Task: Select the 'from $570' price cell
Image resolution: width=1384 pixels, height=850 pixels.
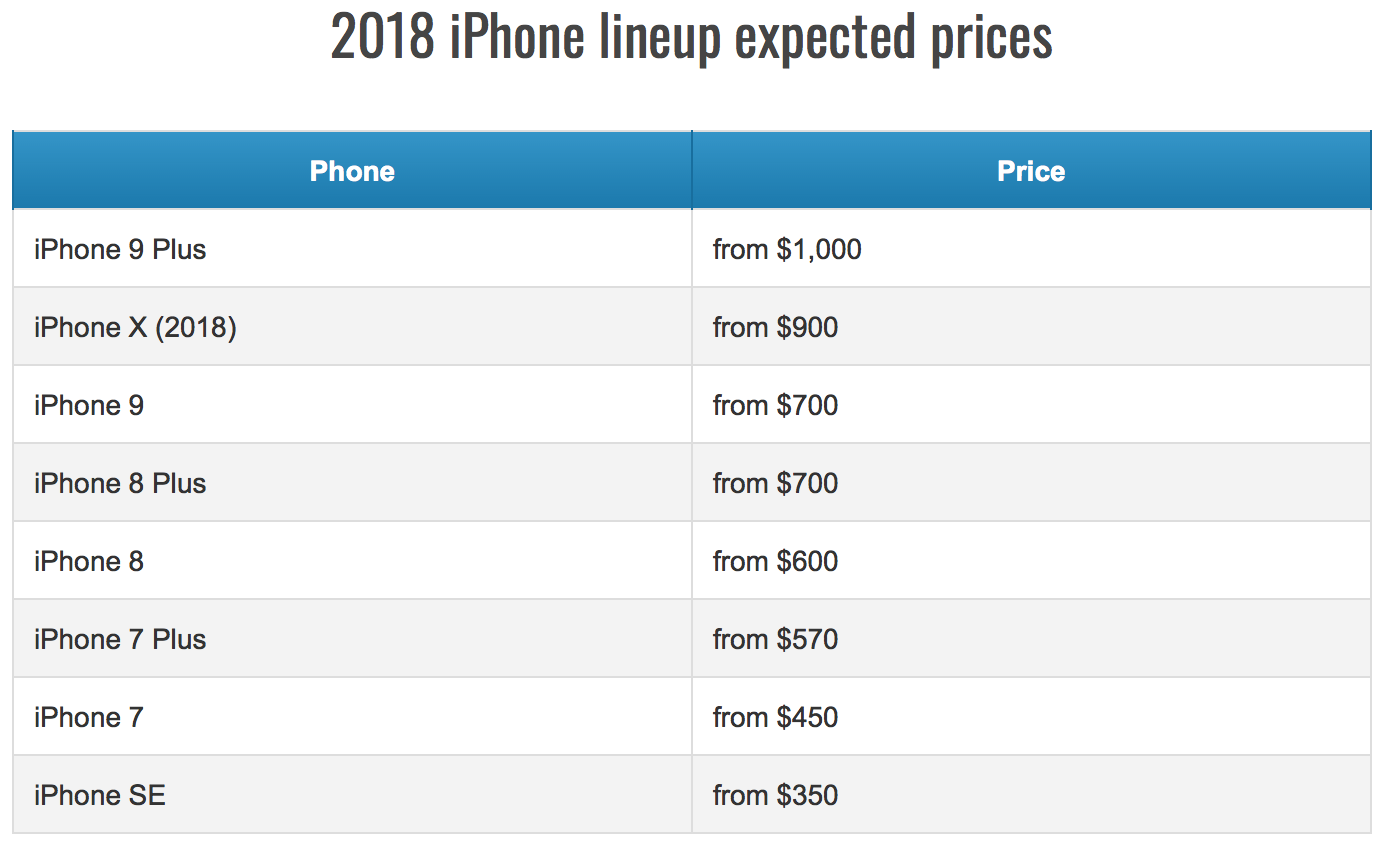Action: (775, 639)
